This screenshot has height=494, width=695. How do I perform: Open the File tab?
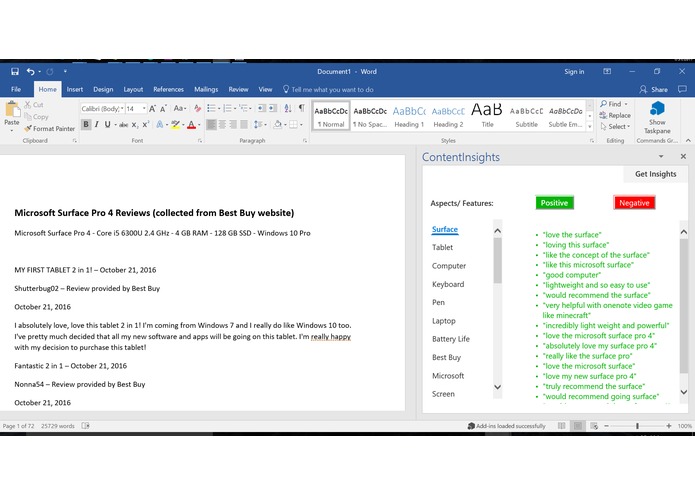point(16,89)
